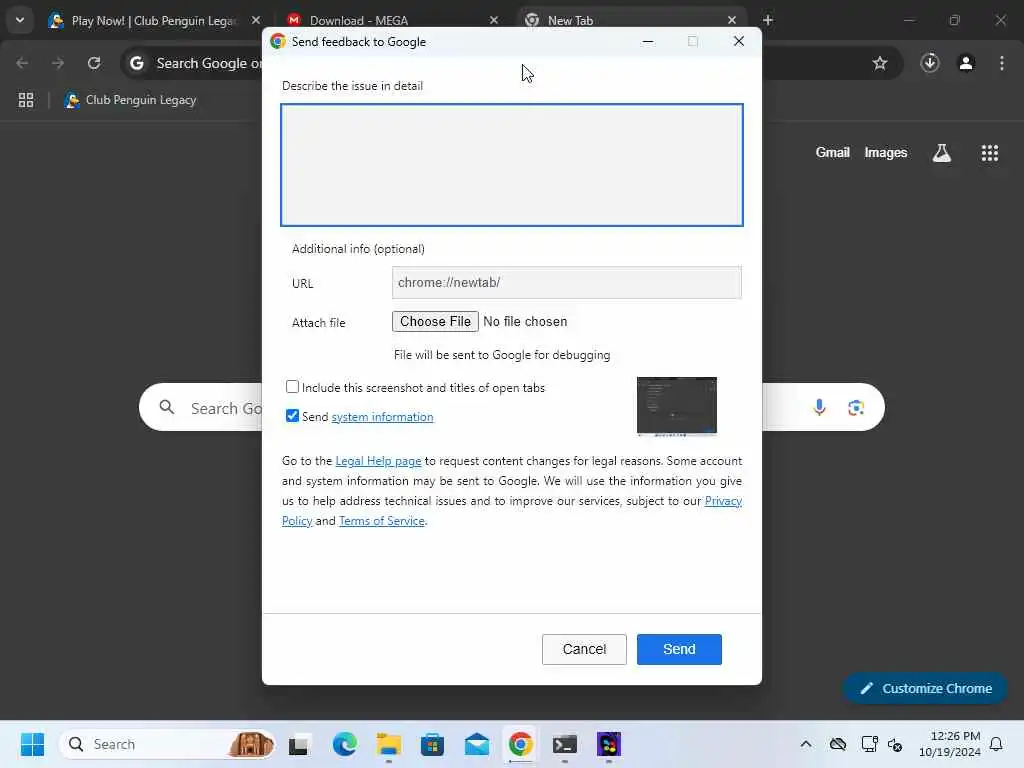Click the Google G icon in address bar

[136, 63]
